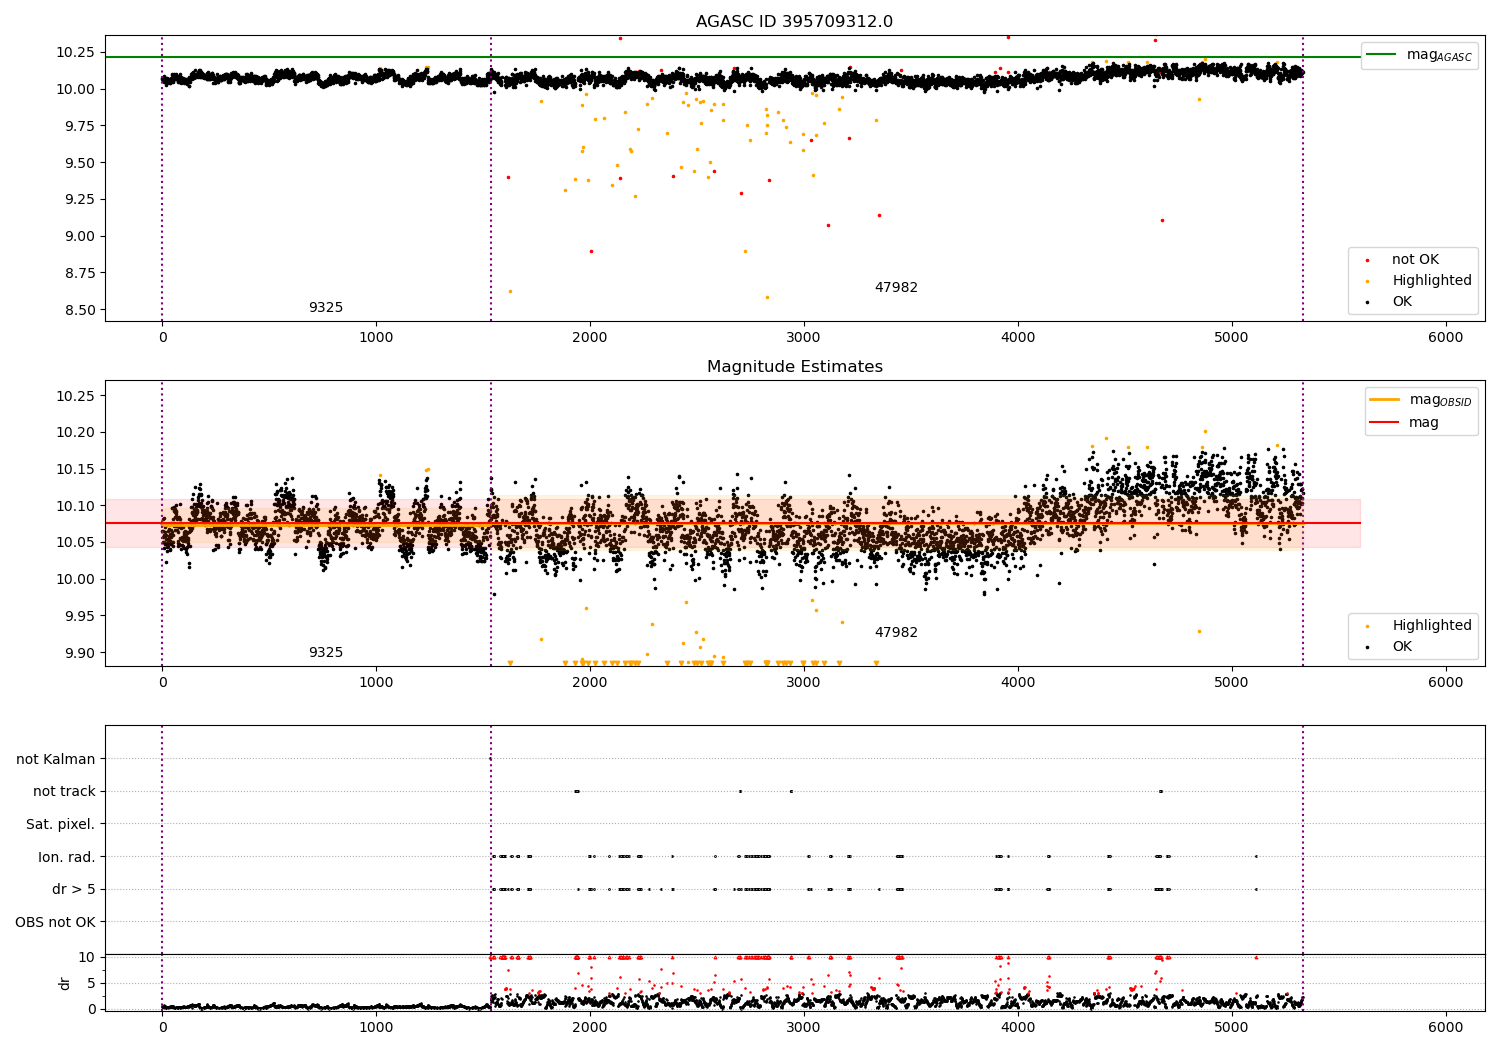
Task: Click "not OK" in the top plot legend
Action: (x=1415, y=260)
